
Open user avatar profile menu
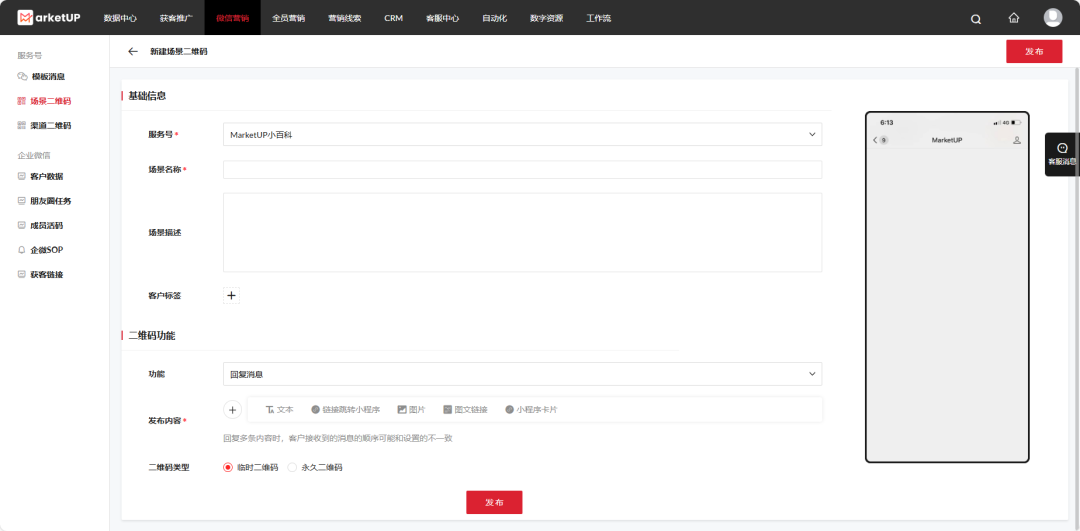tap(1053, 17)
